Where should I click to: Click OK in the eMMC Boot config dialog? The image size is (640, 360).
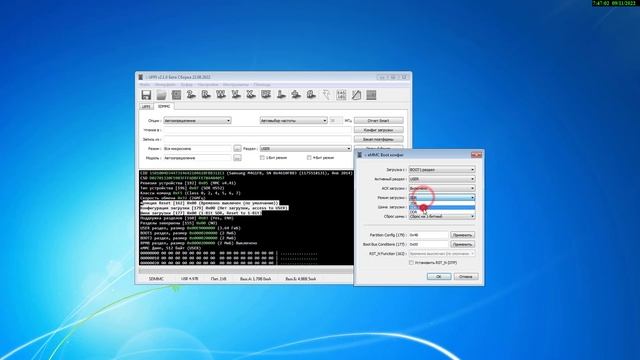(x=439, y=276)
